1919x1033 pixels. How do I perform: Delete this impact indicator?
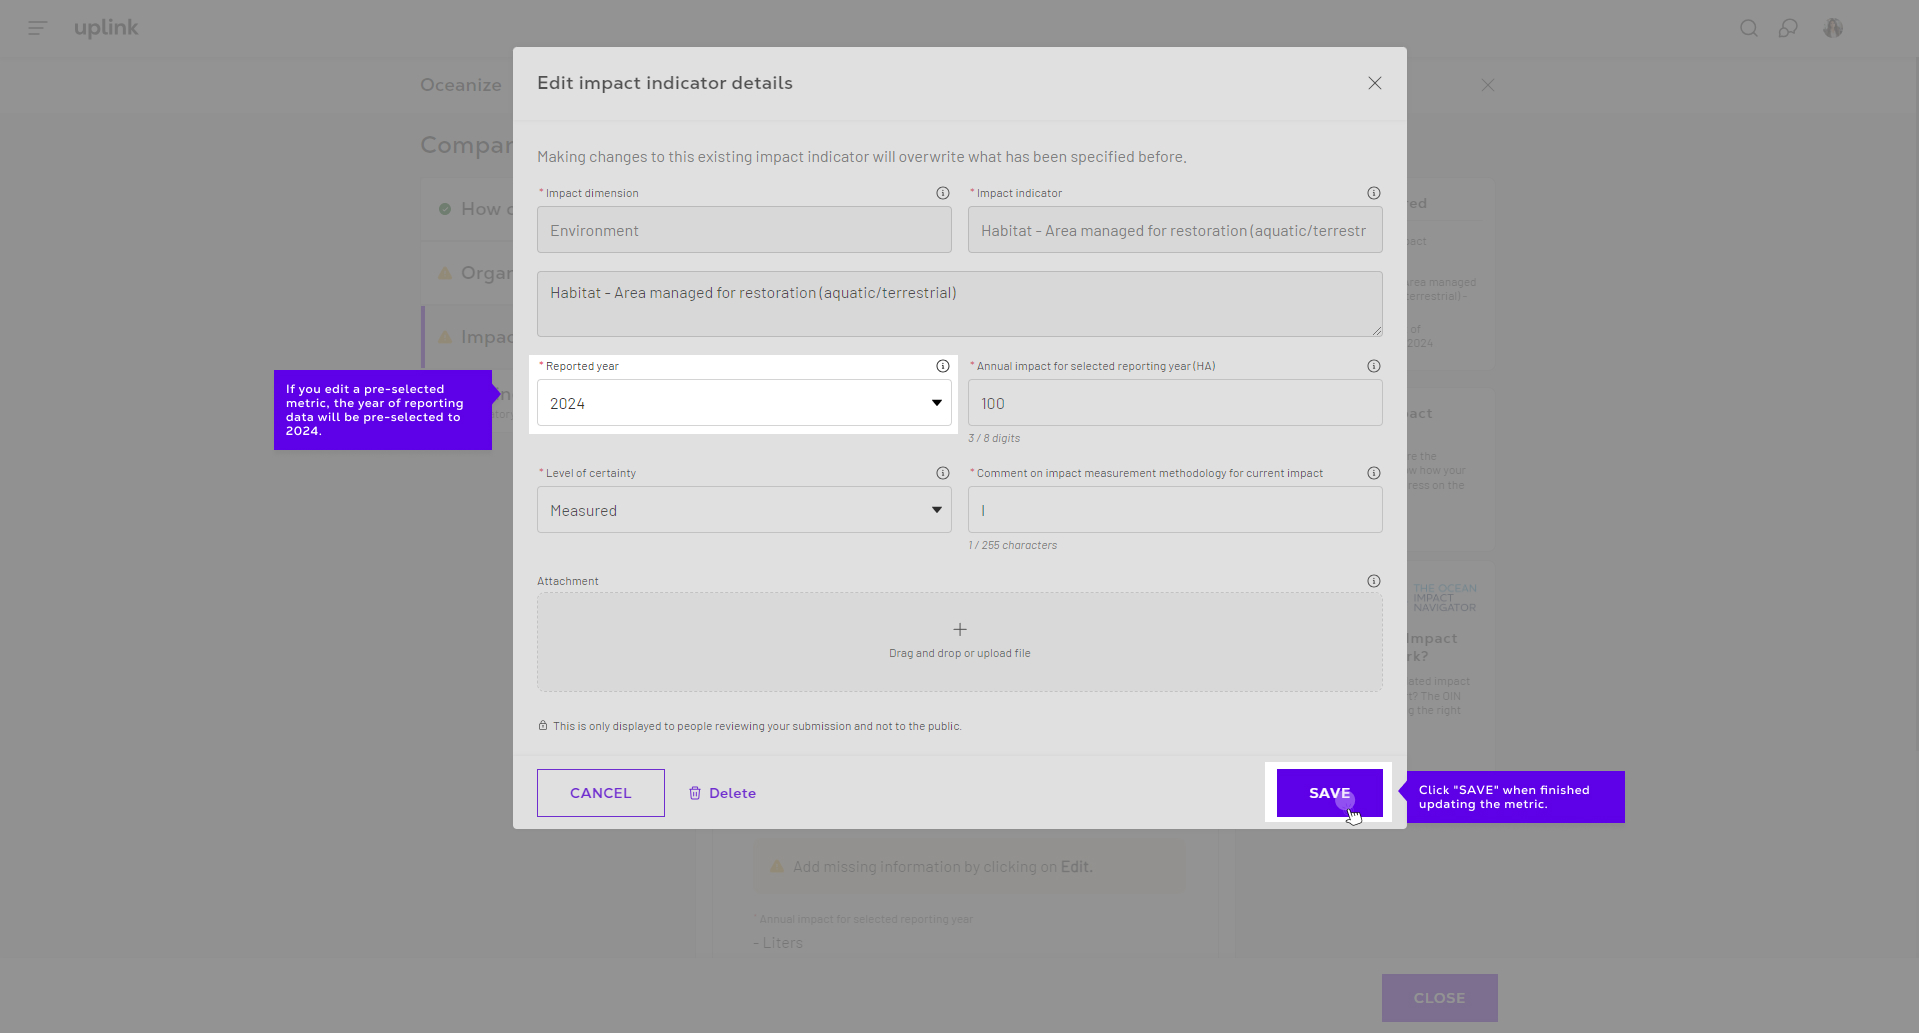pyautogui.click(x=722, y=793)
